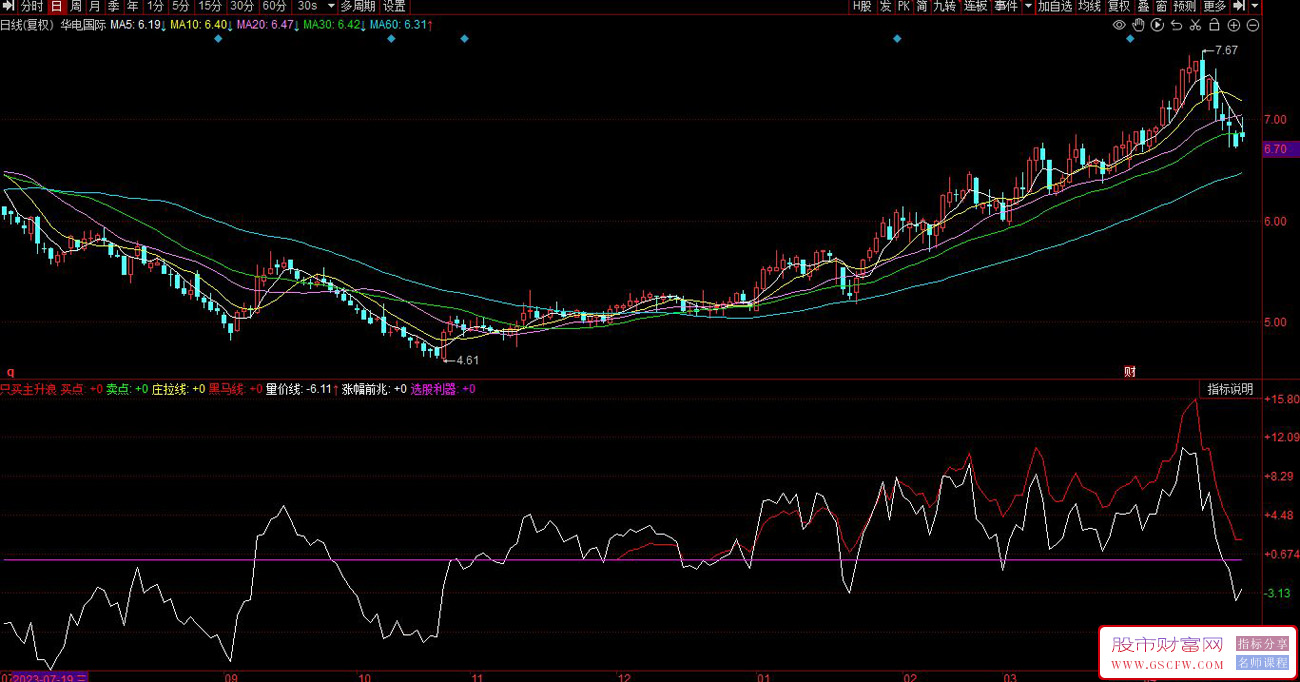The height and width of the screenshot is (682, 1300).
Task: Click the 只买主升浪 indicator name
Action: pos(28,389)
